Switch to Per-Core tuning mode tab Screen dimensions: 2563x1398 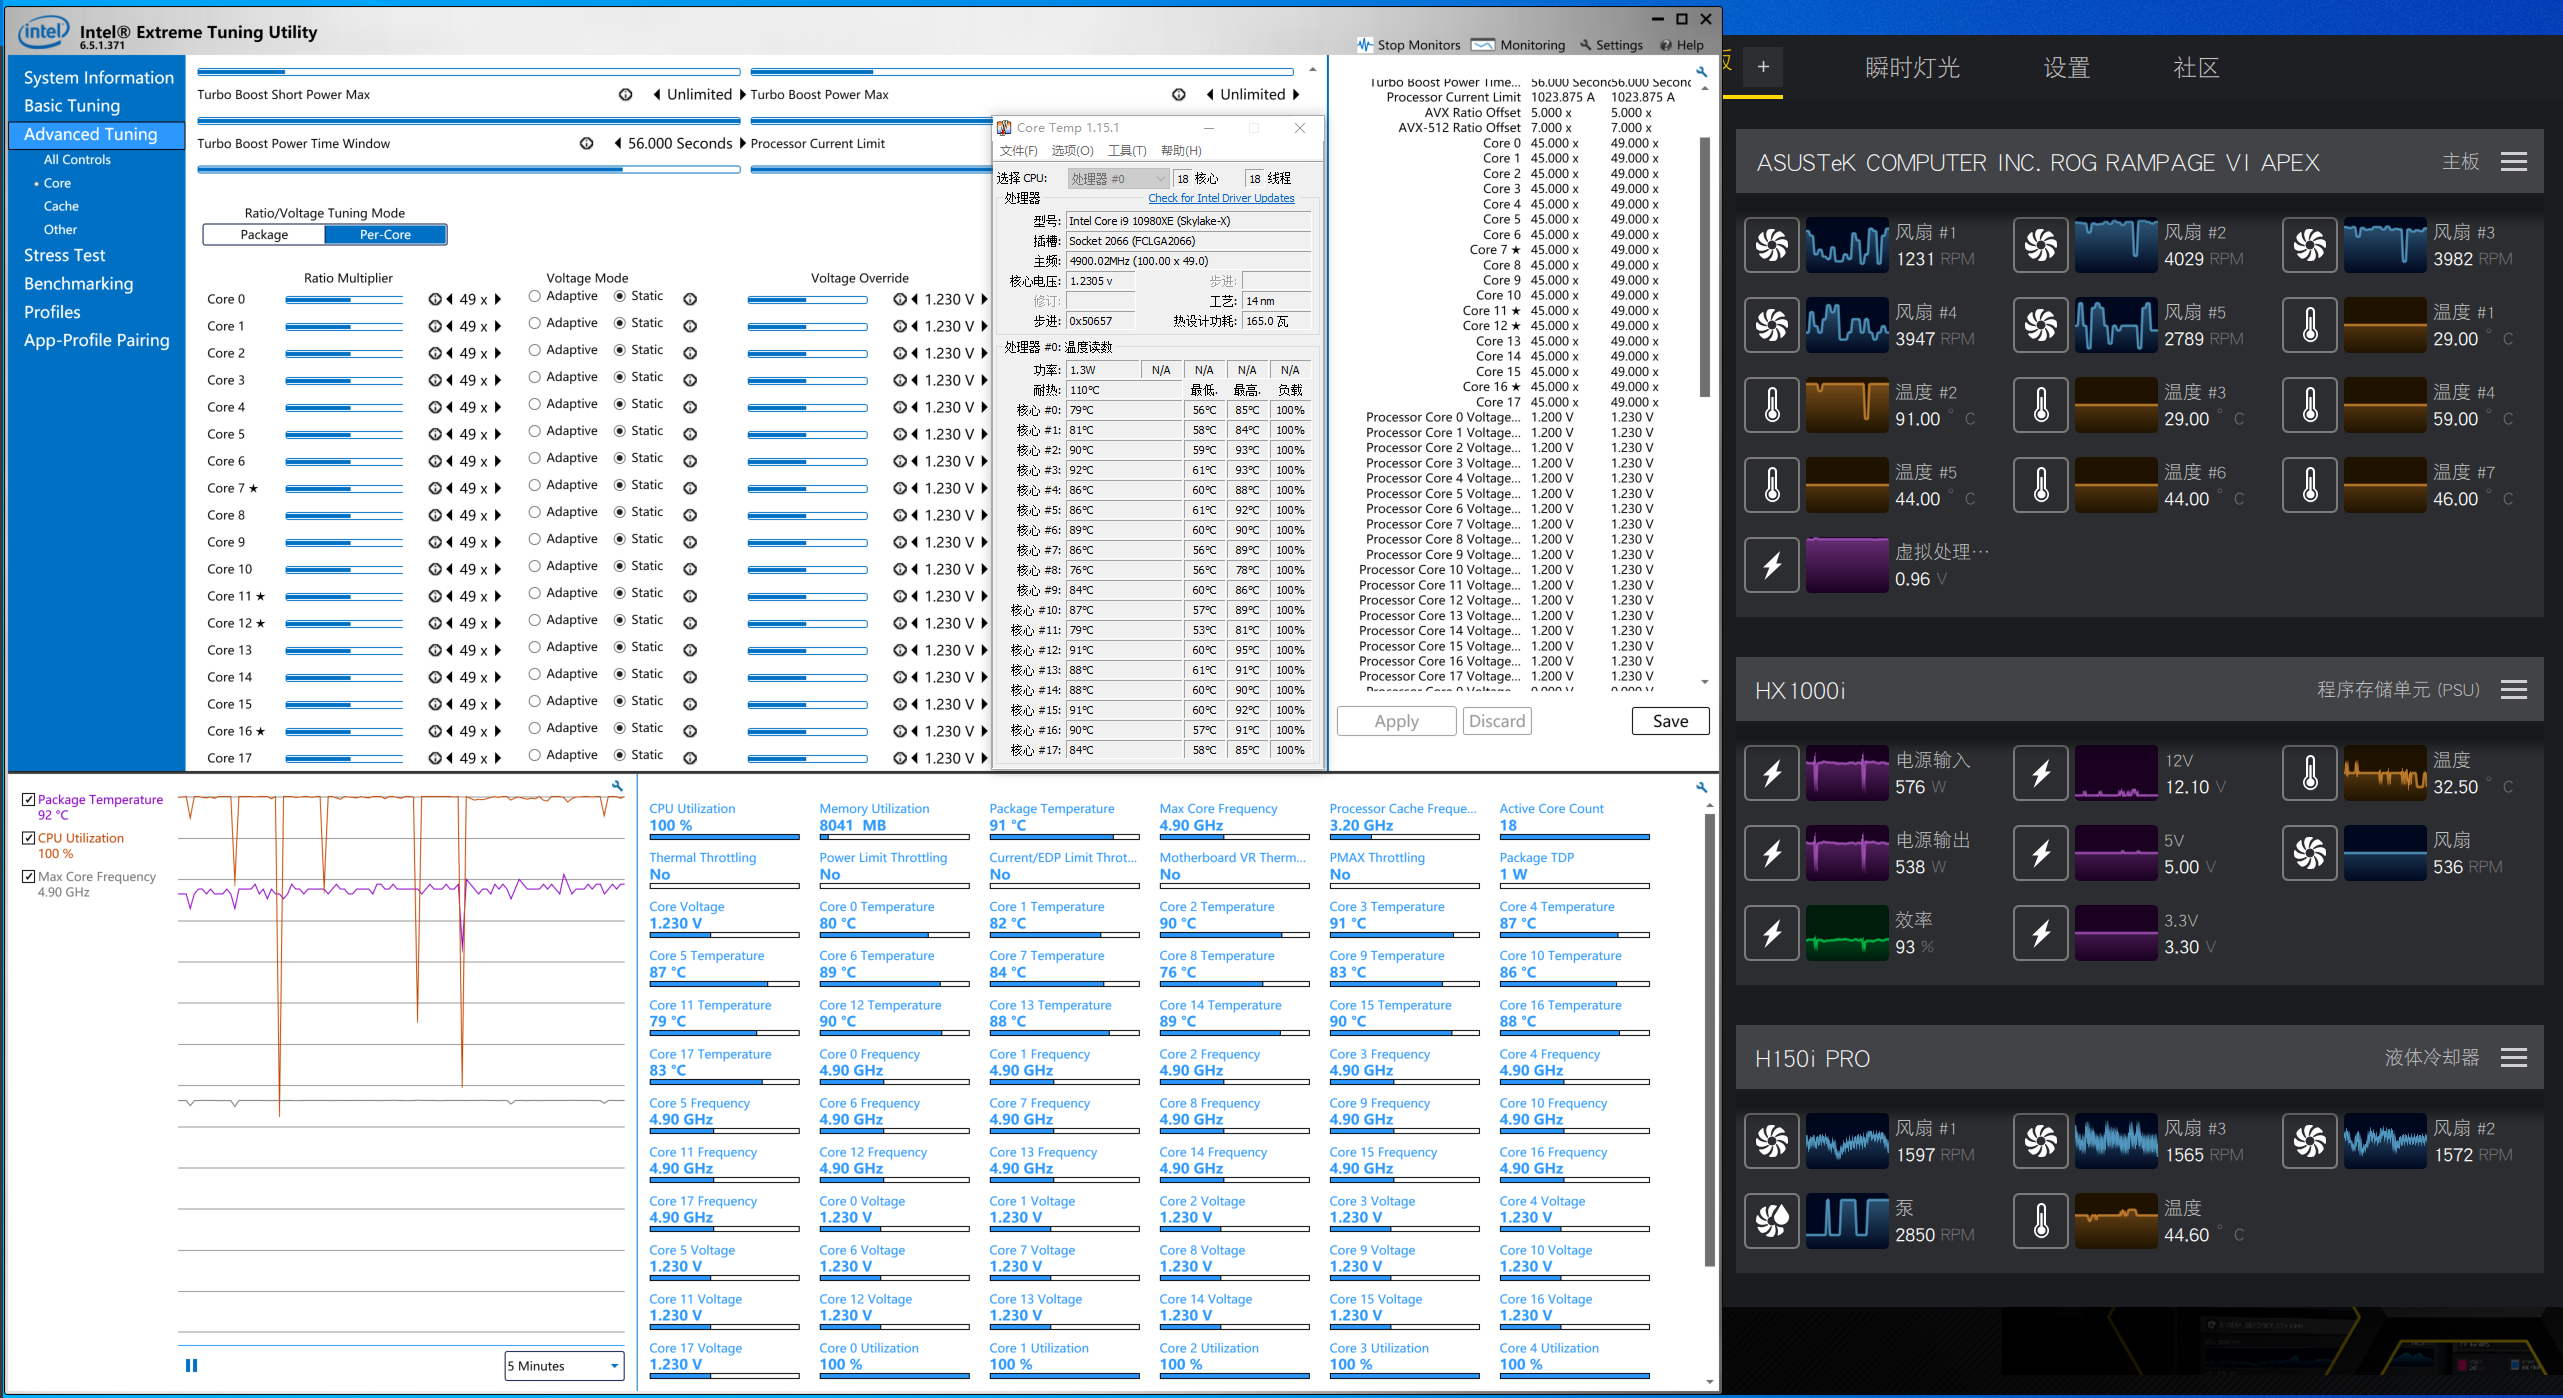point(385,235)
